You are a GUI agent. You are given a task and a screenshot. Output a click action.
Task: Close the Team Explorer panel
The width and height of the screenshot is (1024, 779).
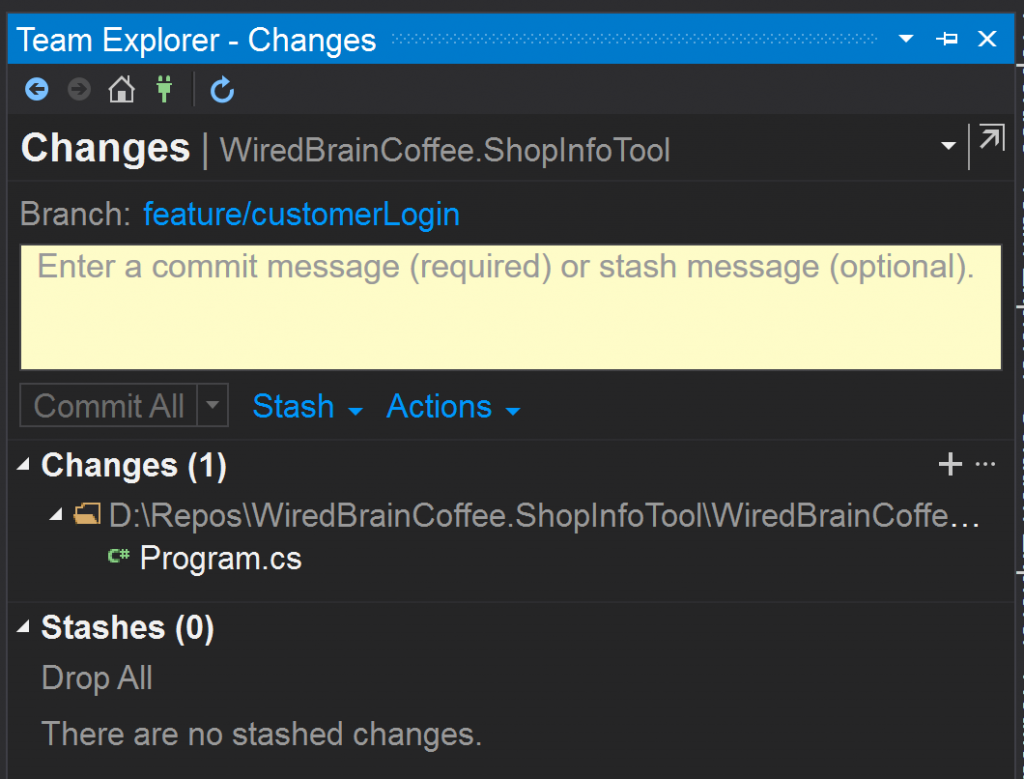[x=987, y=39]
